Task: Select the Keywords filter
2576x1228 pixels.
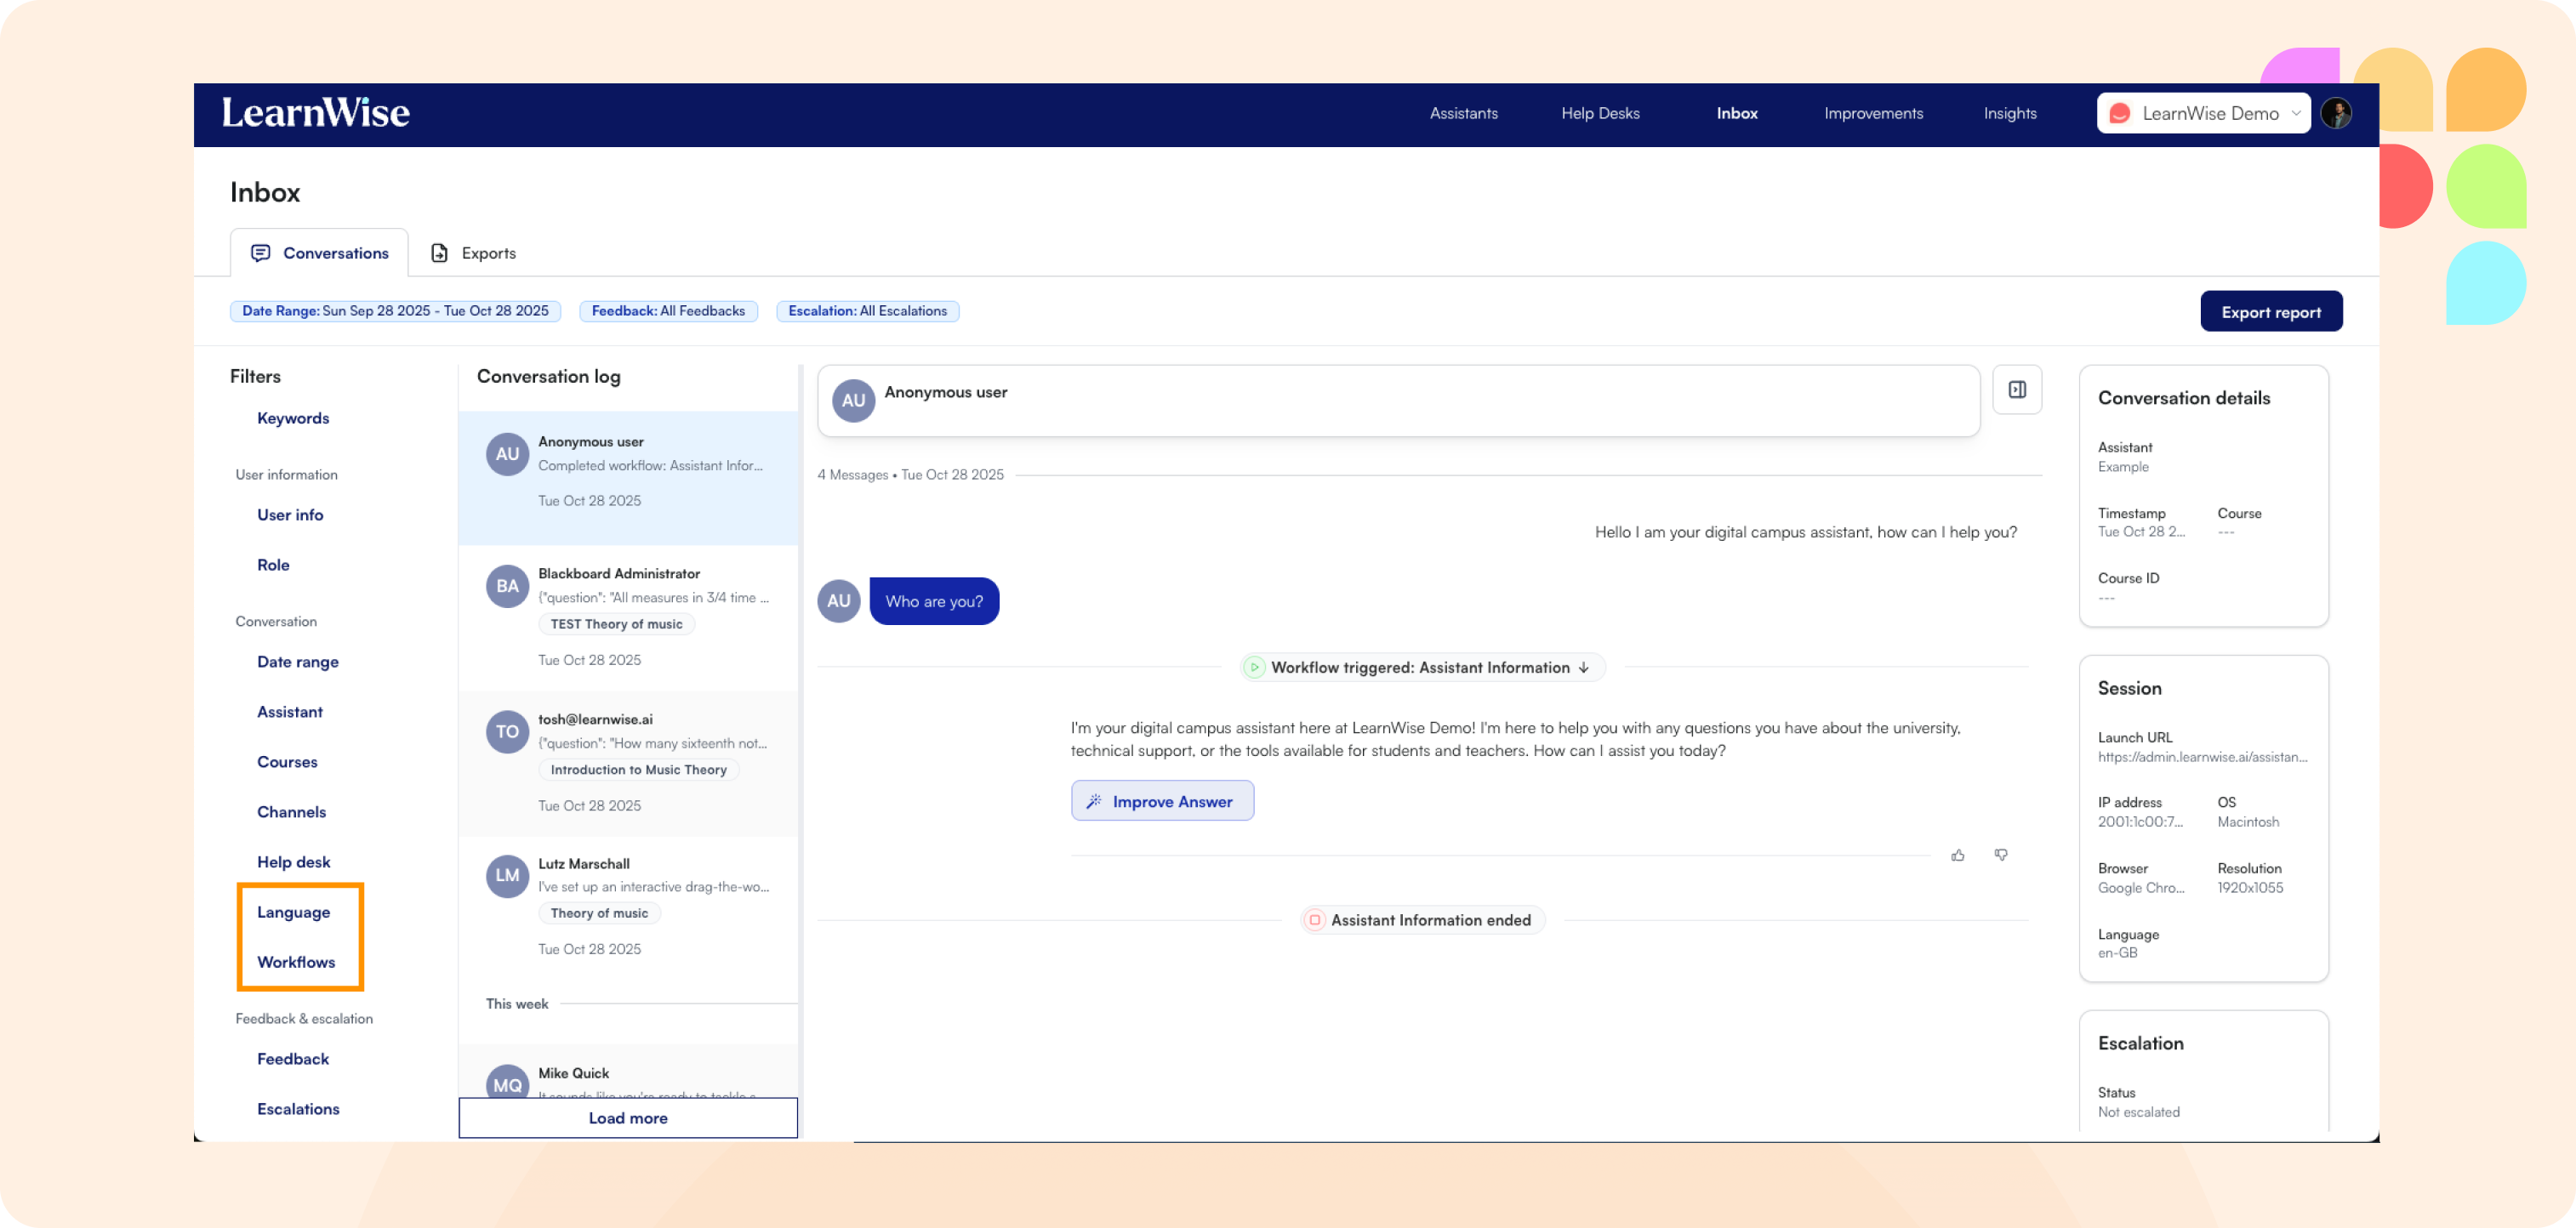Action: pyautogui.click(x=293, y=418)
